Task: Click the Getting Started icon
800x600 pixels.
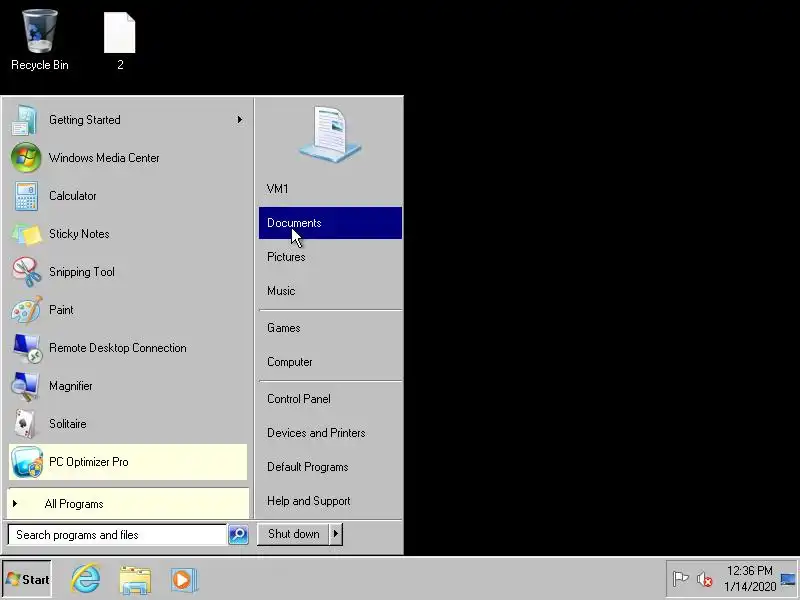Action: click(x=25, y=120)
